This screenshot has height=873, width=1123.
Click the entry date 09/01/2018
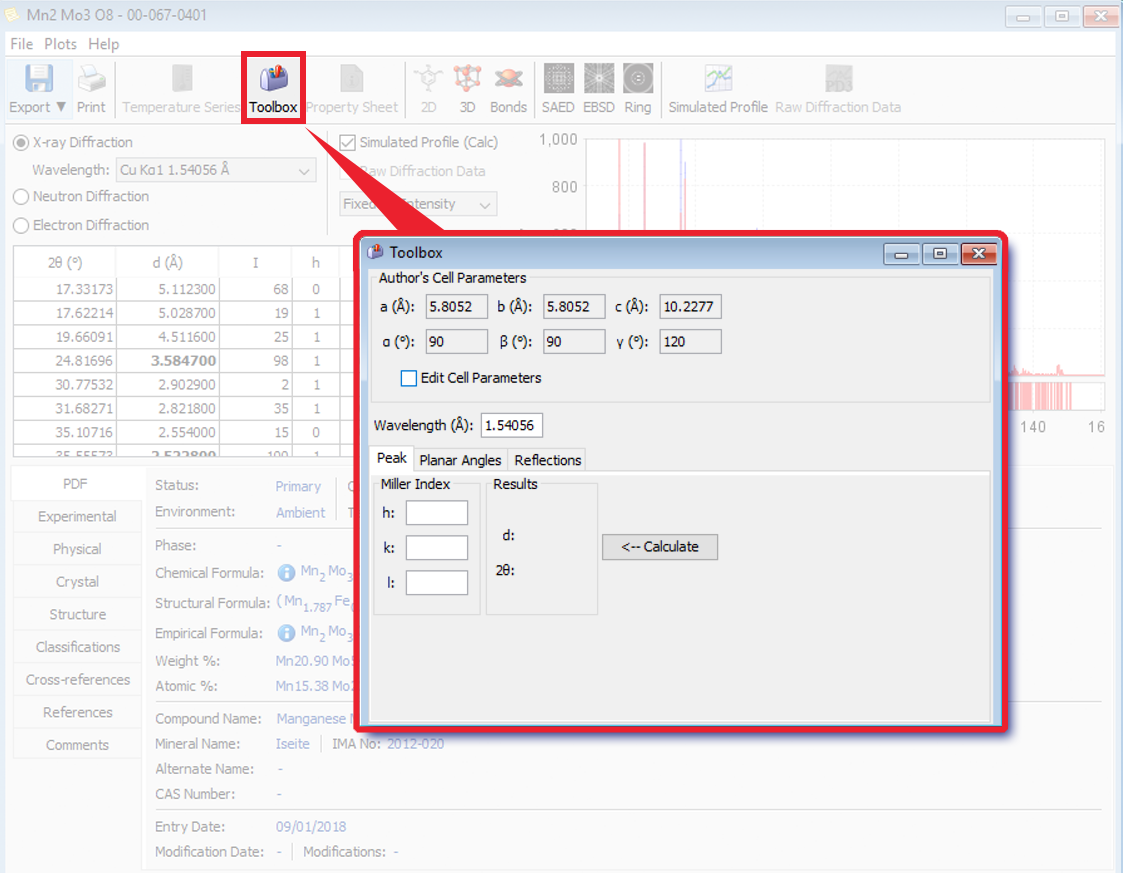coord(311,827)
